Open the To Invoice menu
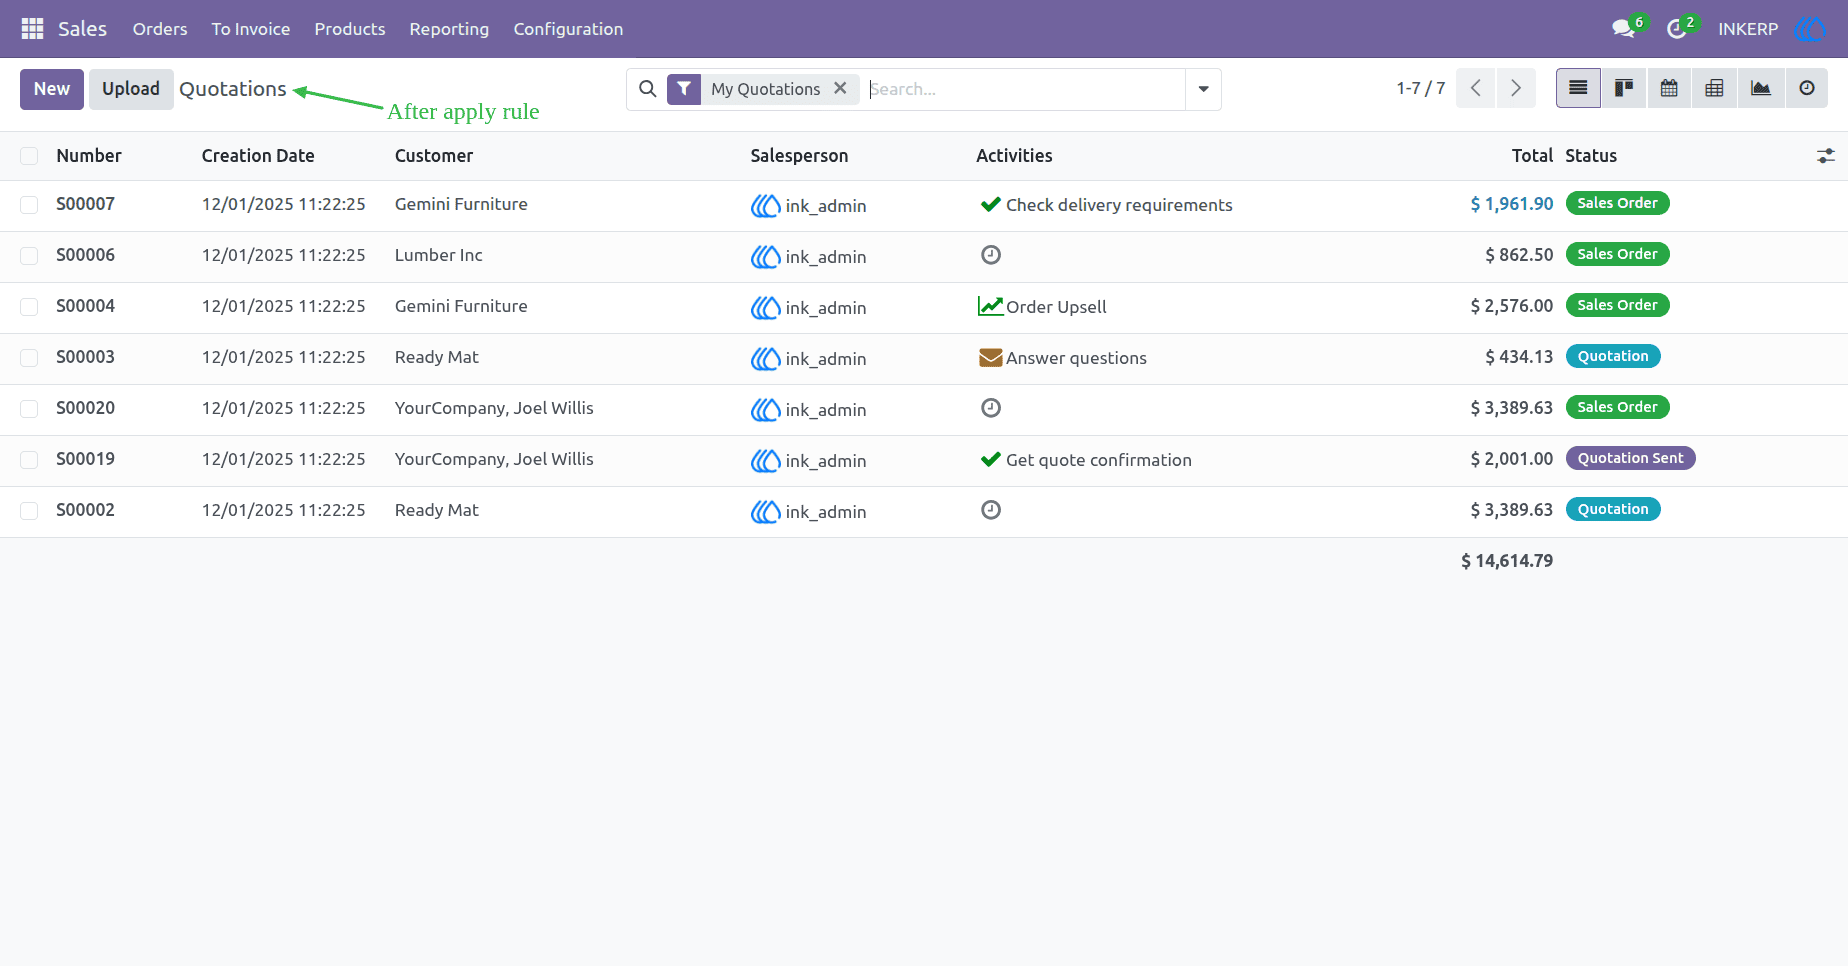This screenshot has height=966, width=1848. pyautogui.click(x=251, y=29)
